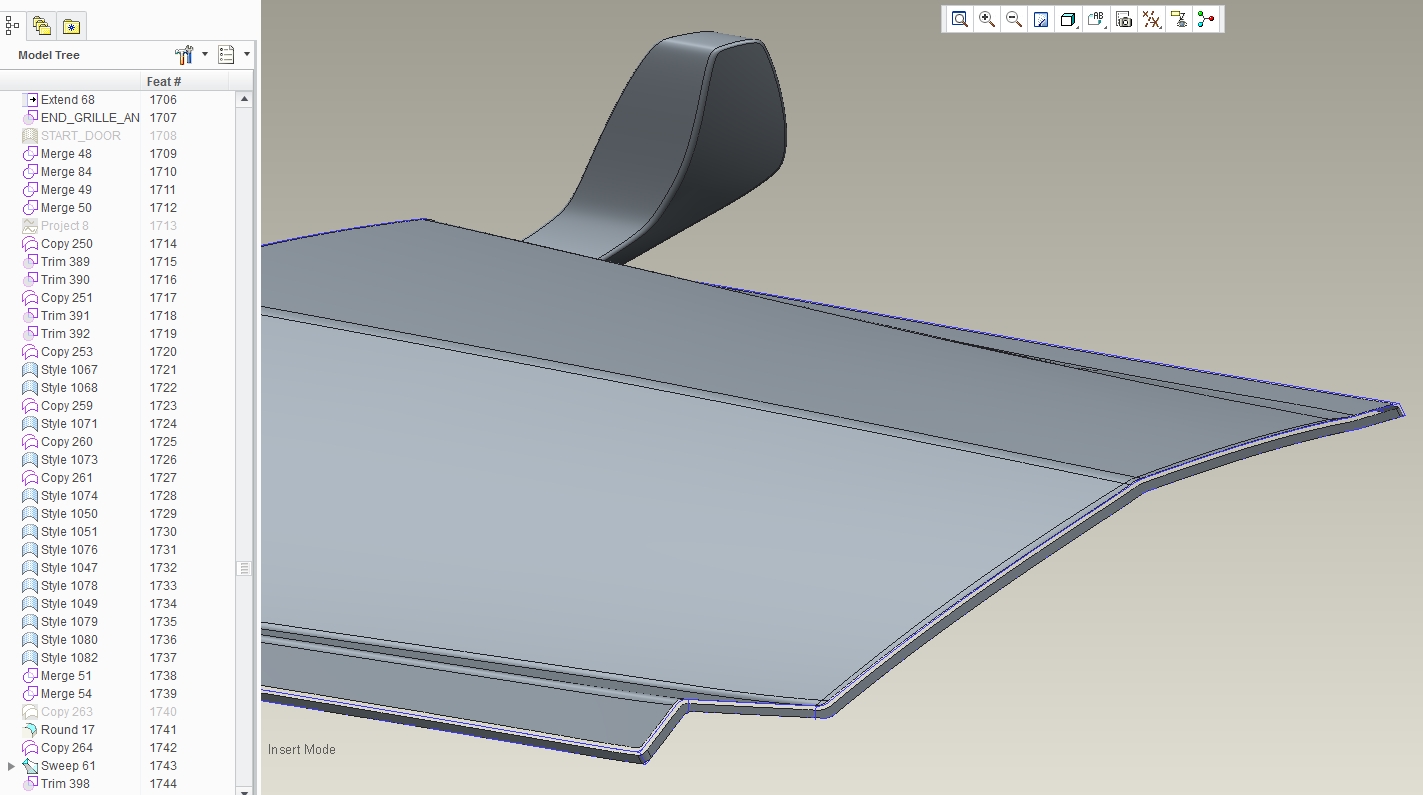Viewport: 1423px width, 795px height.
Task: Open the dropdown arrow beside the settings hammer
Action: 205,55
